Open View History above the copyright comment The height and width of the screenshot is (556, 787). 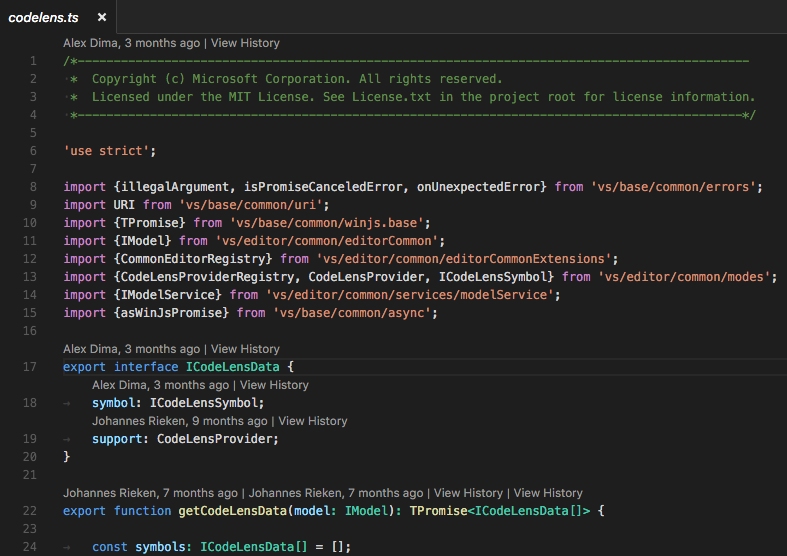(x=245, y=43)
